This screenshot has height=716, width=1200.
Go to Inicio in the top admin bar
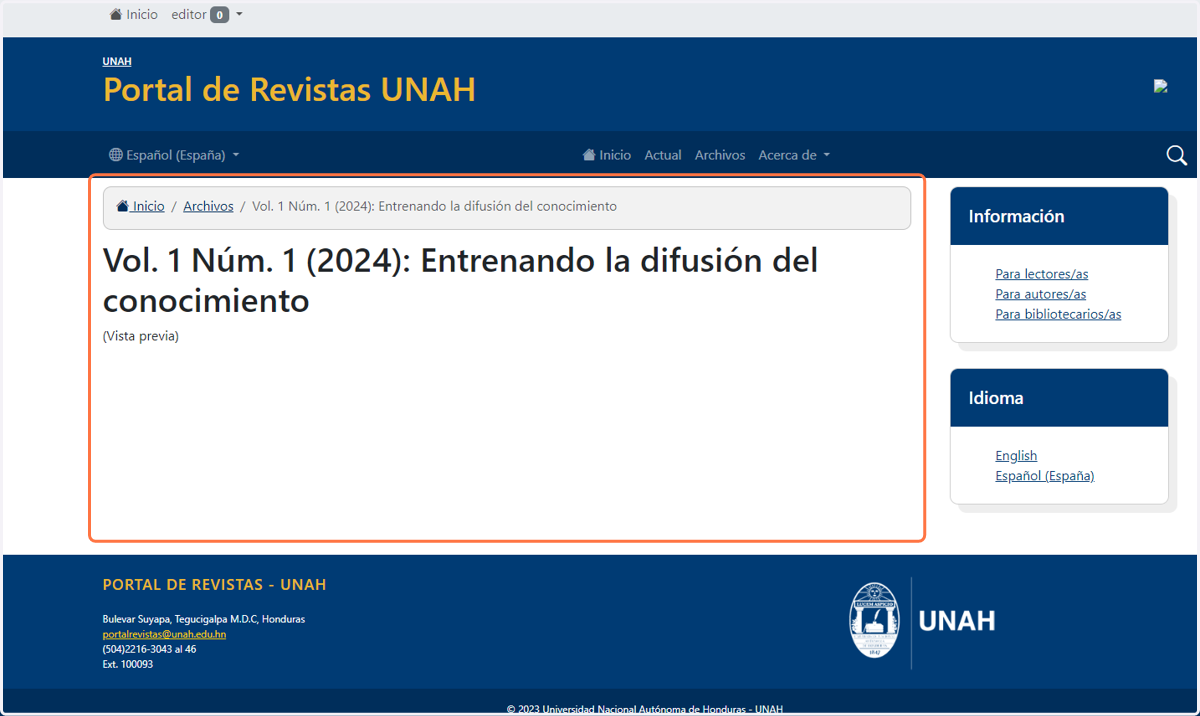click(134, 15)
